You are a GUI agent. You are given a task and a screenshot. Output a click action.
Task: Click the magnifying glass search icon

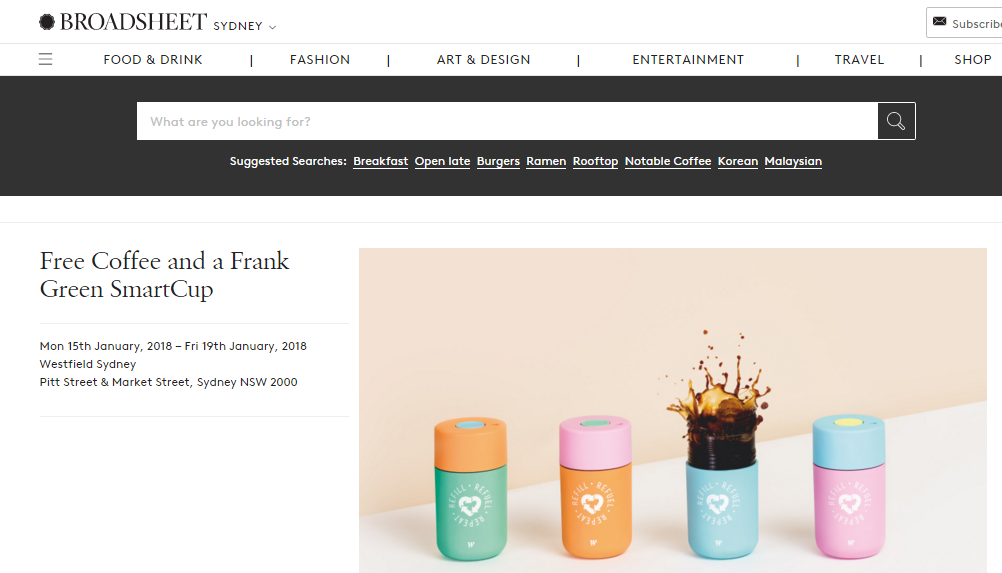[x=896, y=121]
